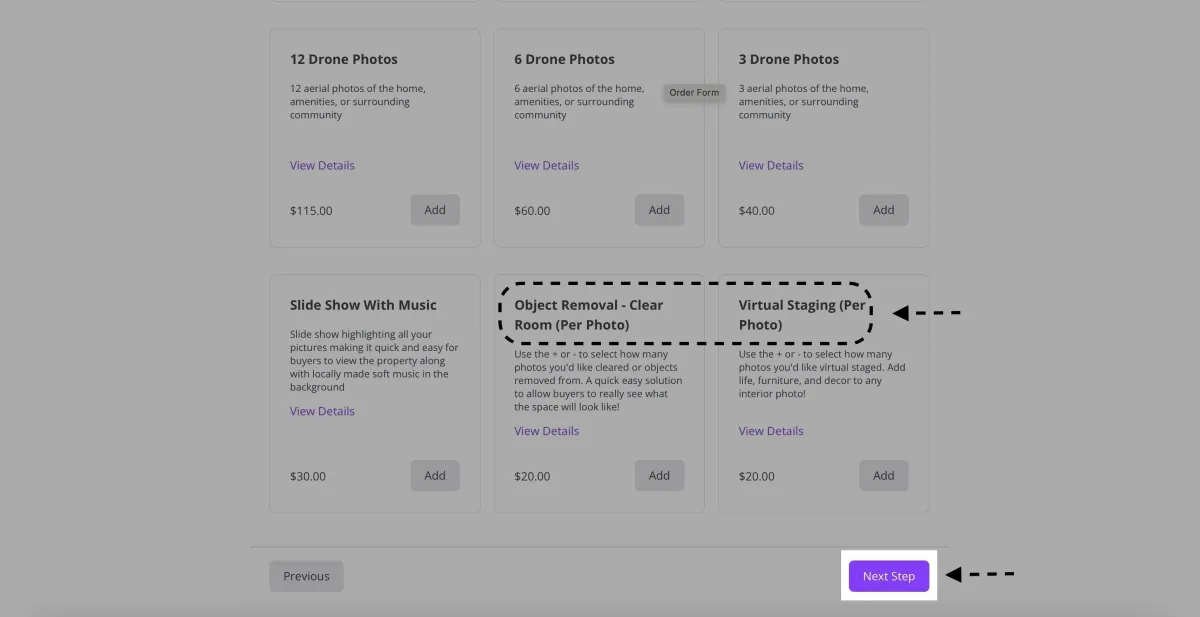Open Object Removal View Details link
The image size is (1200, 617).
point(546,431)
